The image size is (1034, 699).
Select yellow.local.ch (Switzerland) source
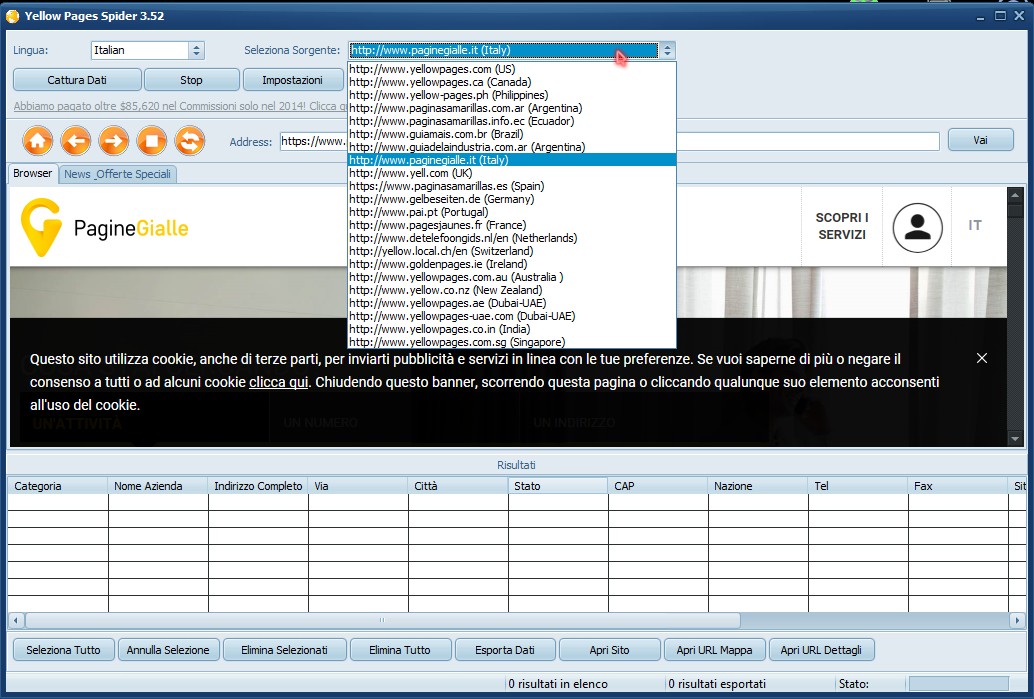click(x=512, y=251)
